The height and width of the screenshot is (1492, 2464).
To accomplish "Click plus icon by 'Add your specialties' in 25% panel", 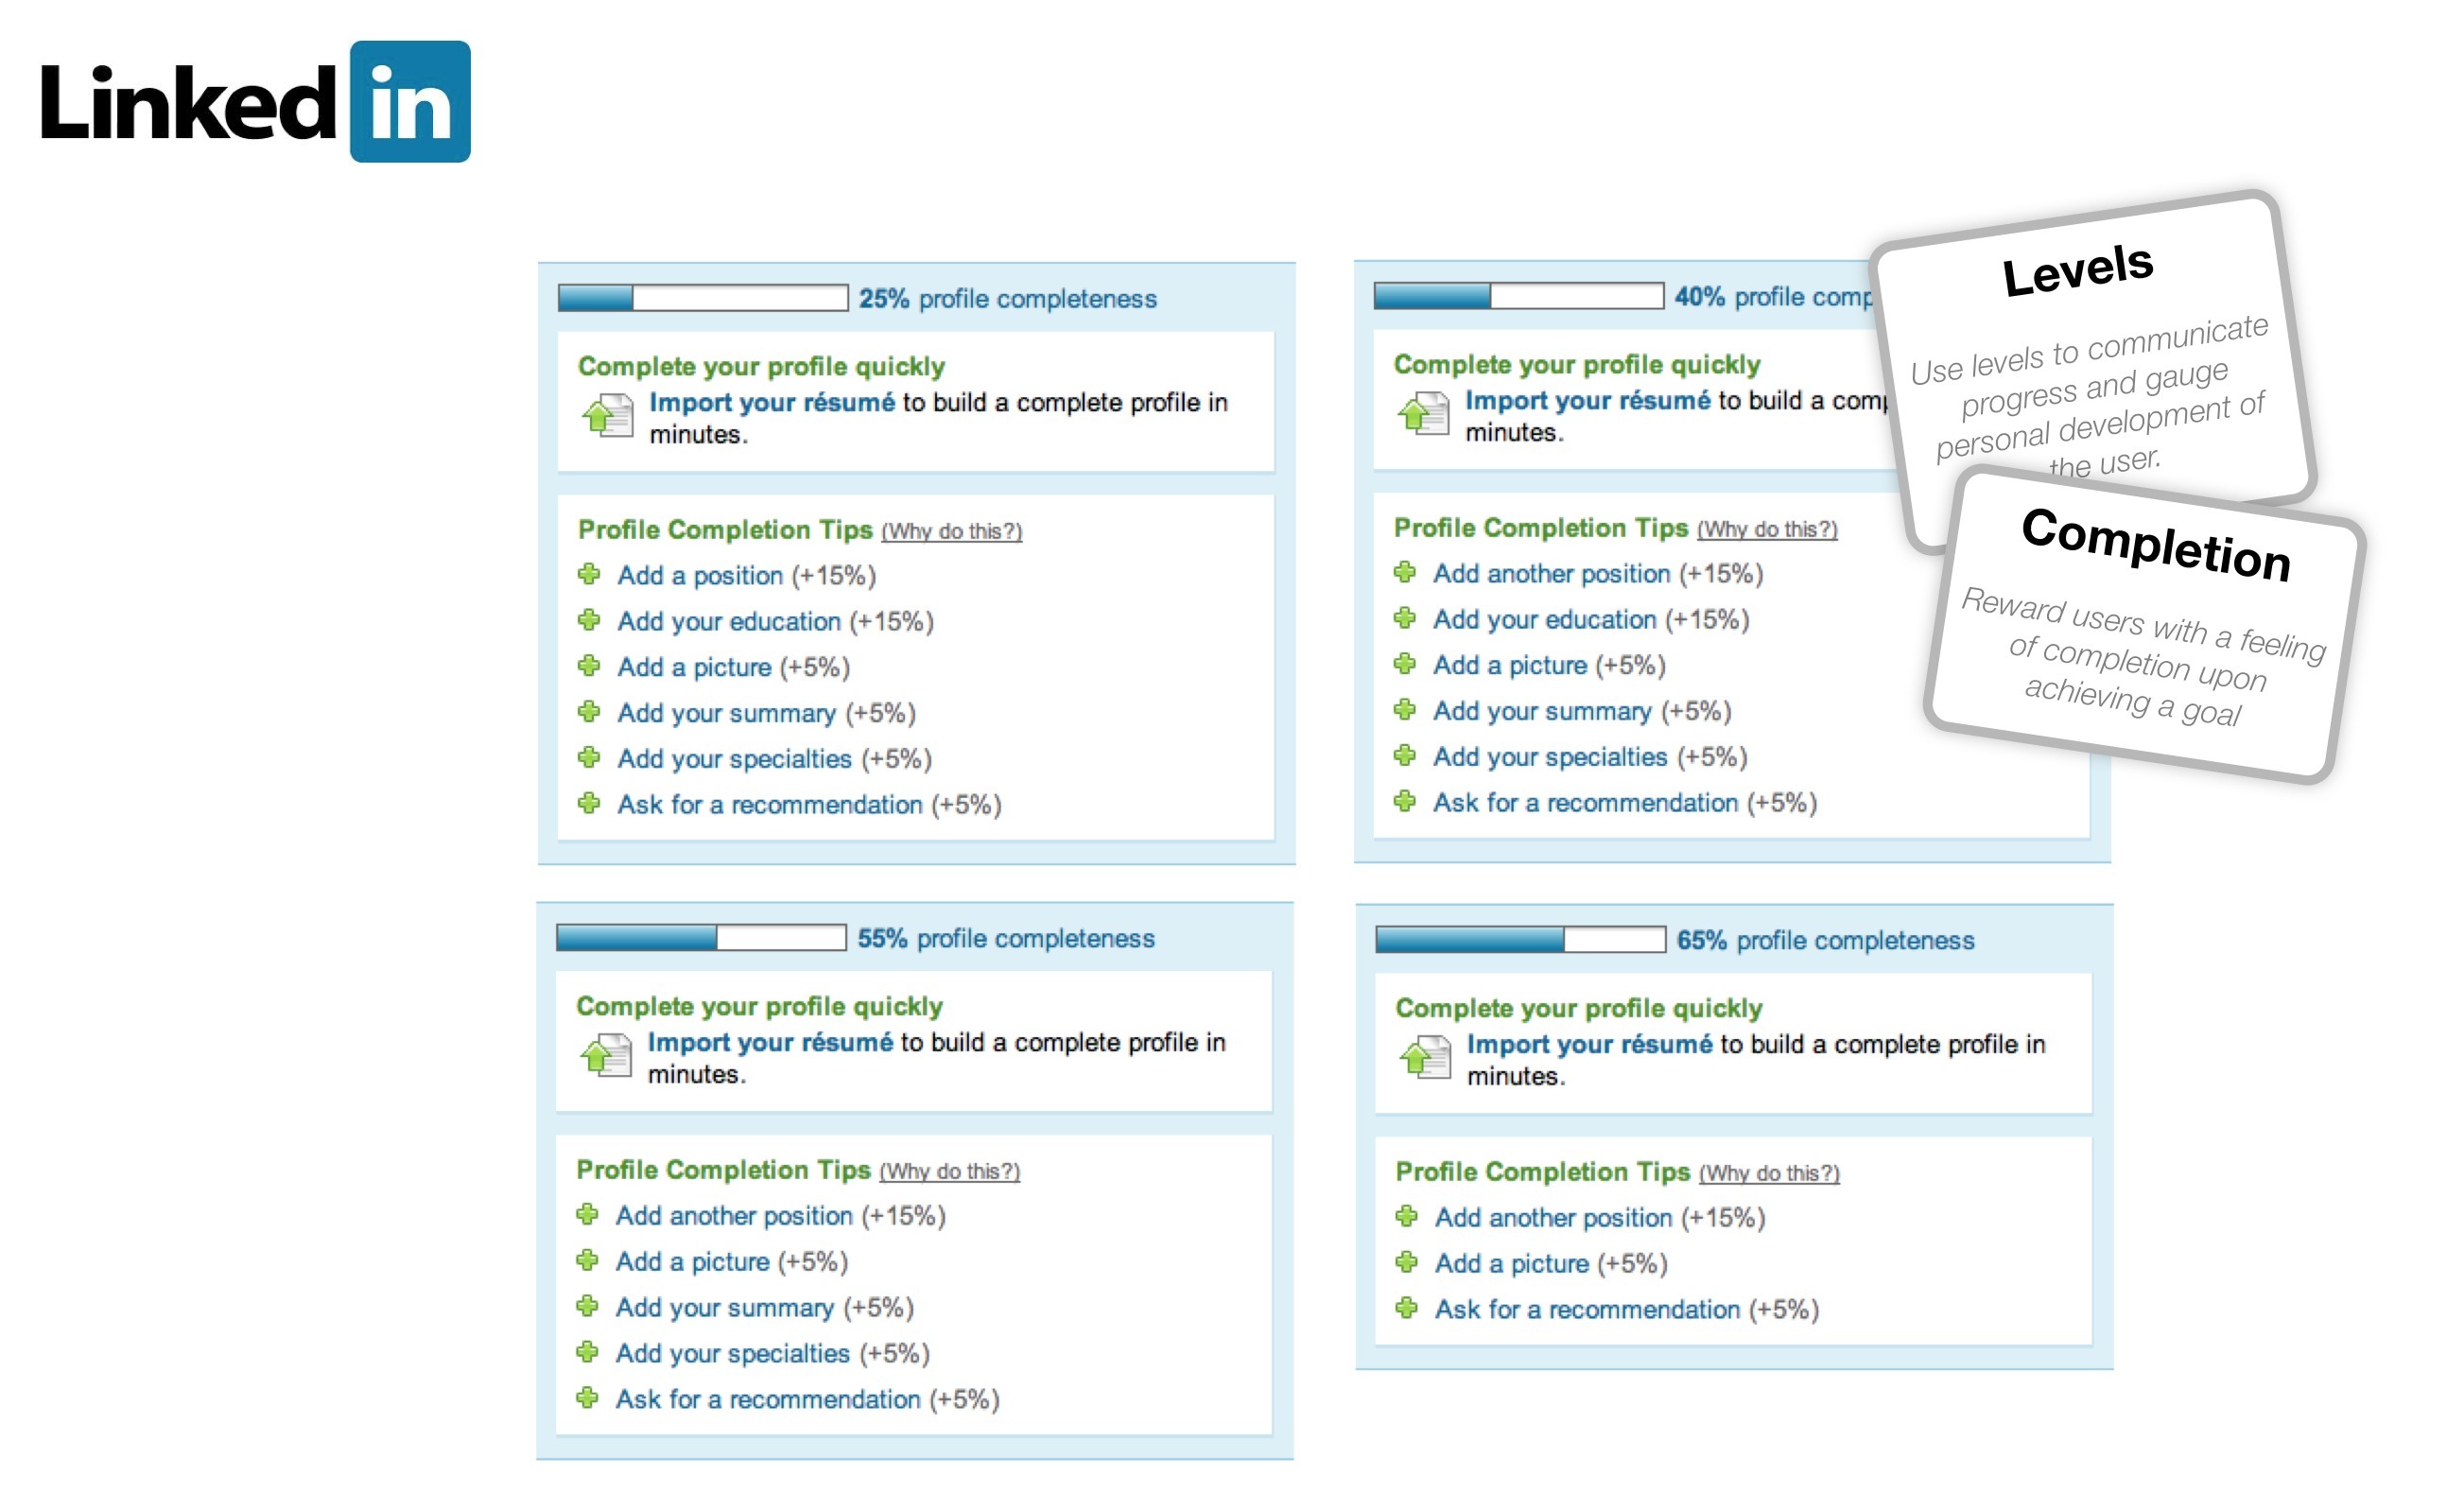I will [x=589, y=757].
